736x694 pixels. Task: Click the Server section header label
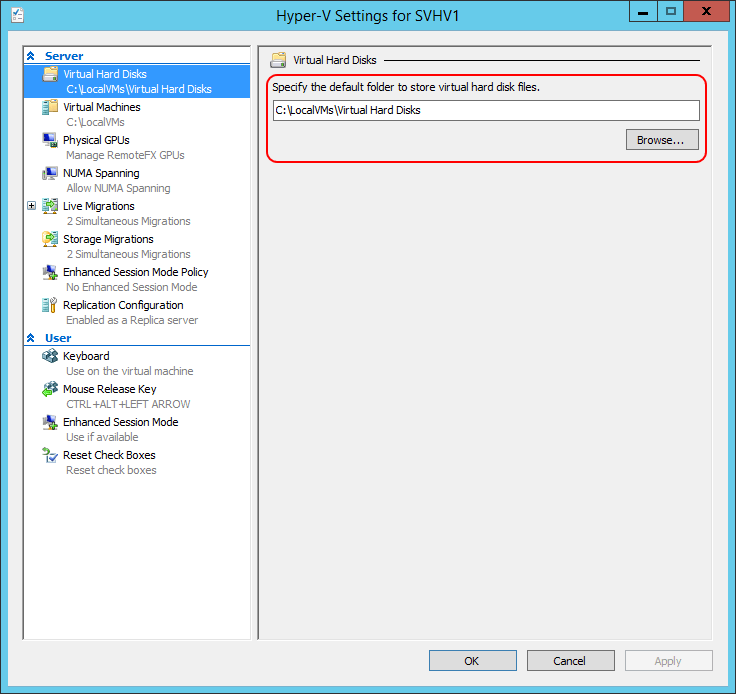(64, 56)
